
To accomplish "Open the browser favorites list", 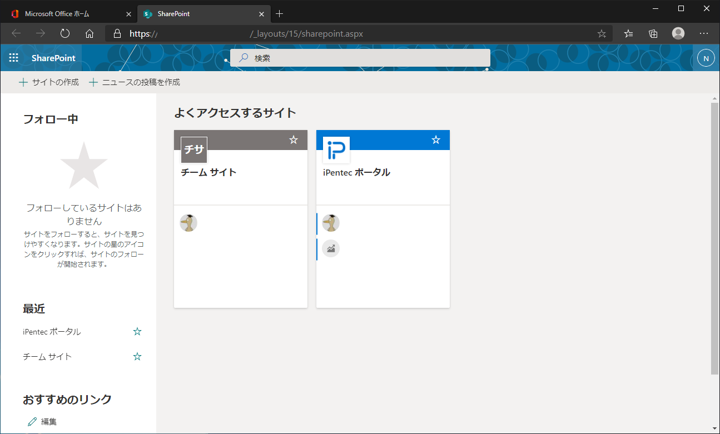I will click(629, 34).
